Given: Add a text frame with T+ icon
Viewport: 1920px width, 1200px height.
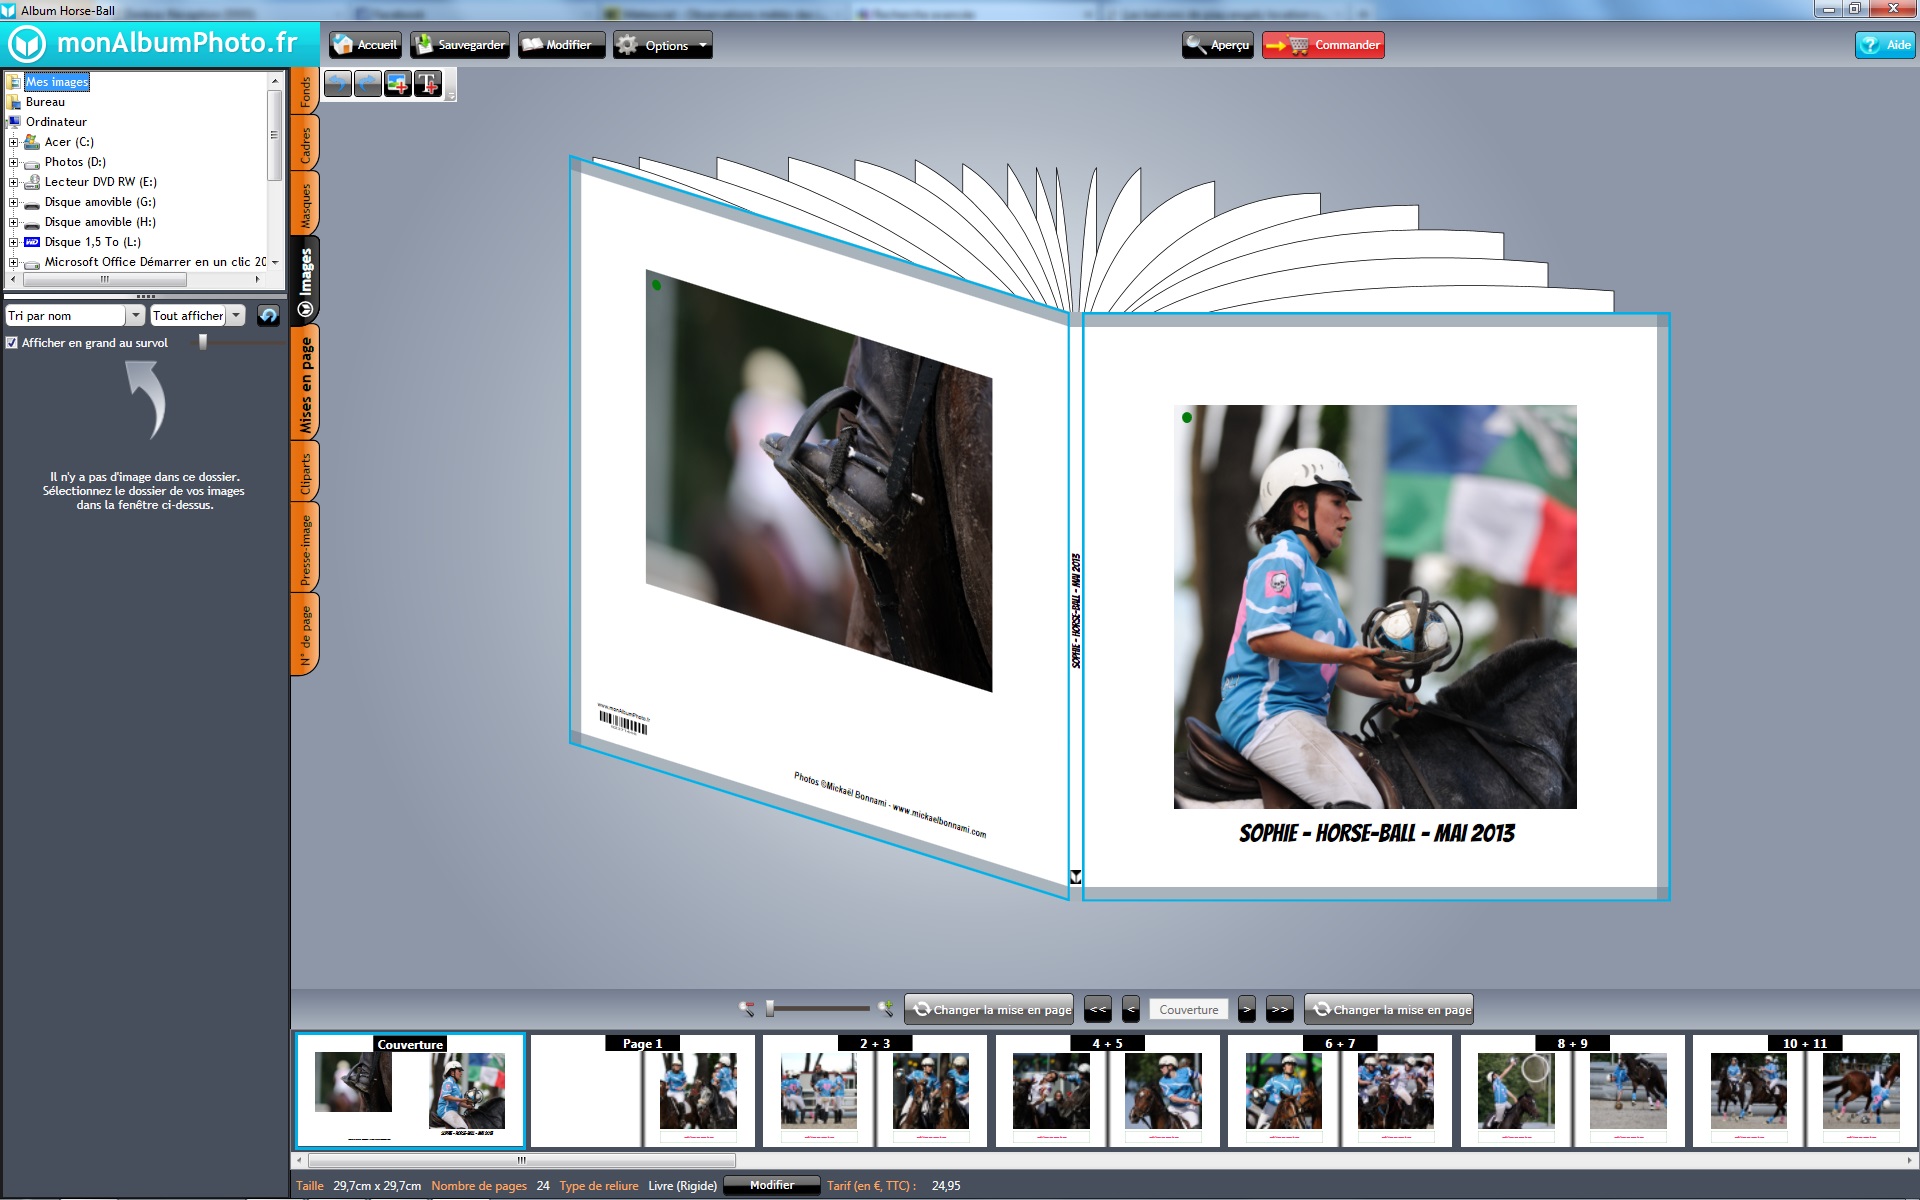Looking at the screenshot, I should pyautogui.click(x=428, y=84).
